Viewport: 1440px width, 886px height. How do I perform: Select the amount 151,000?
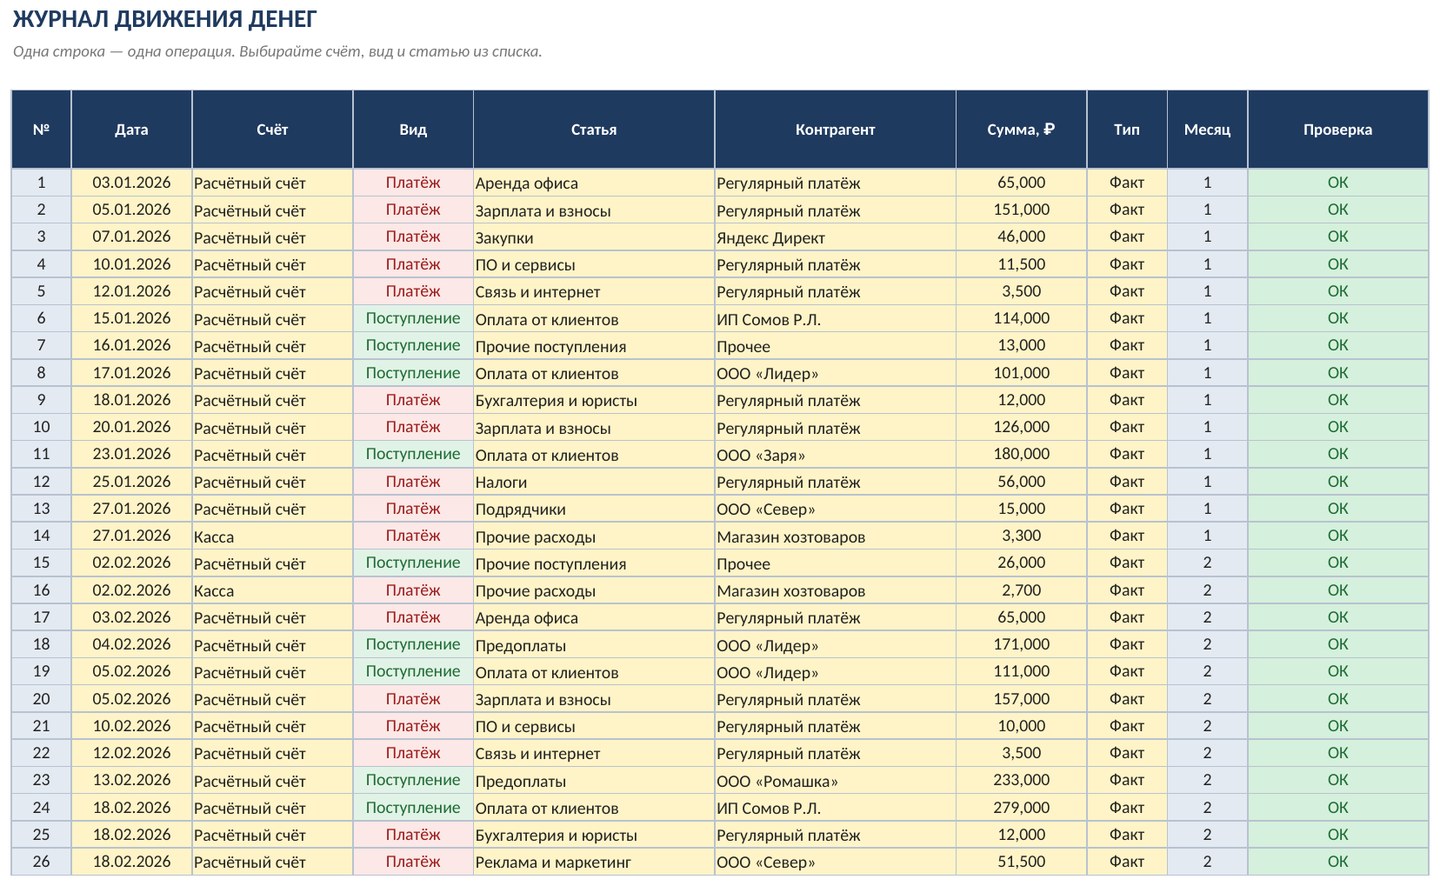click(1021, 210)
